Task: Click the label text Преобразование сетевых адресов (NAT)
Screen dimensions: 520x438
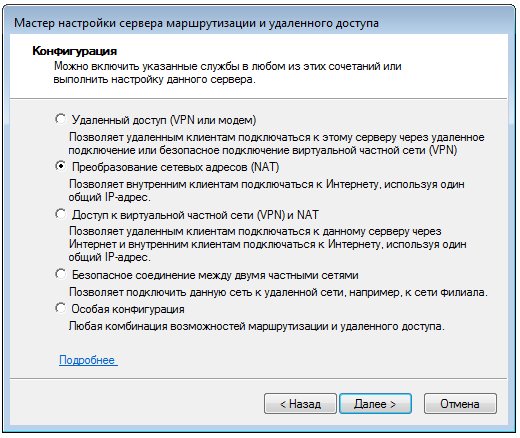Action: tap(175, 167)
